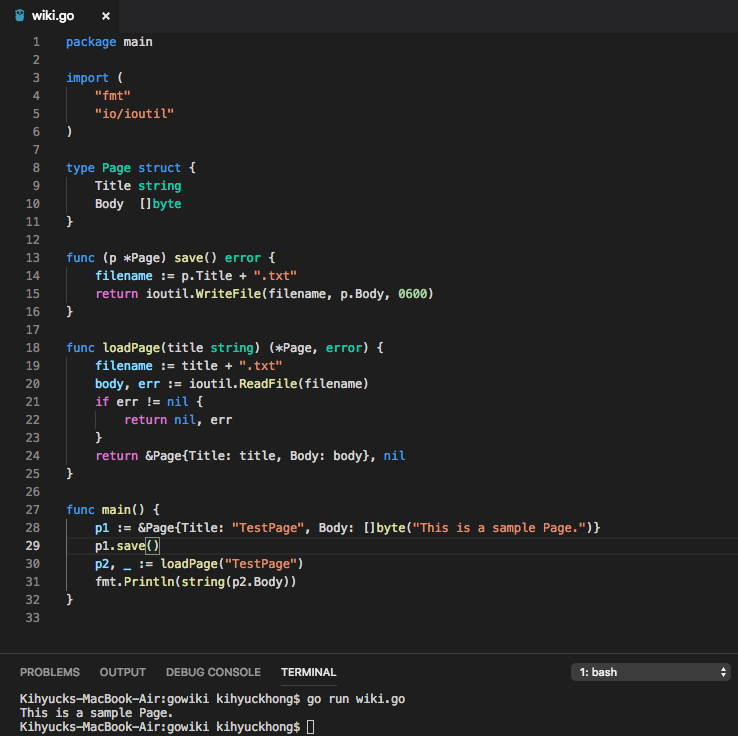Open the PROBLEMS panel tab
Screen dimensions: 738x736
[x=50, y=672]
